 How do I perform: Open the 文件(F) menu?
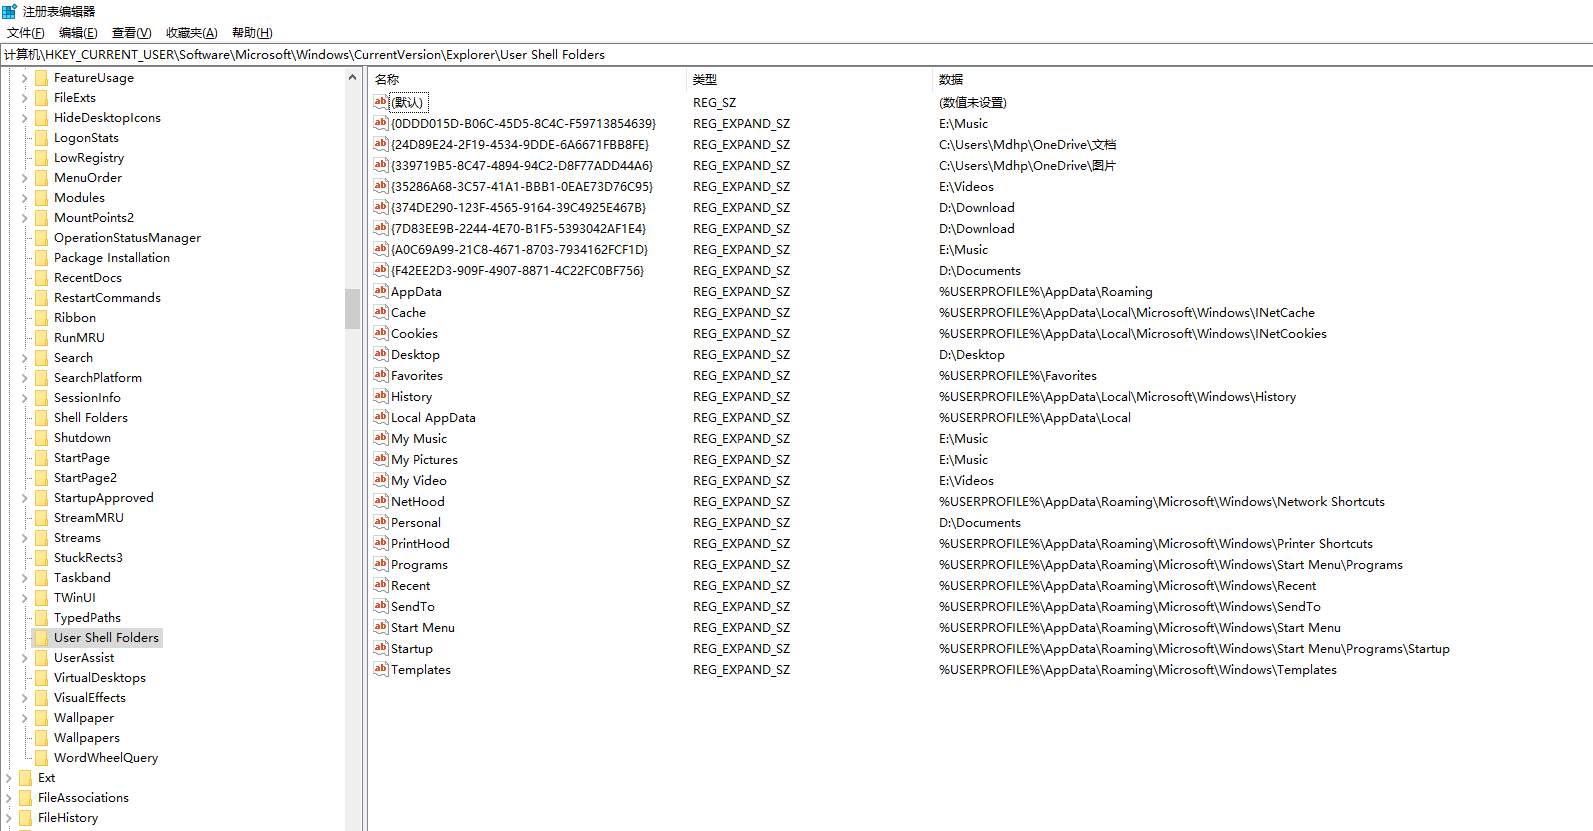[26, 33]
